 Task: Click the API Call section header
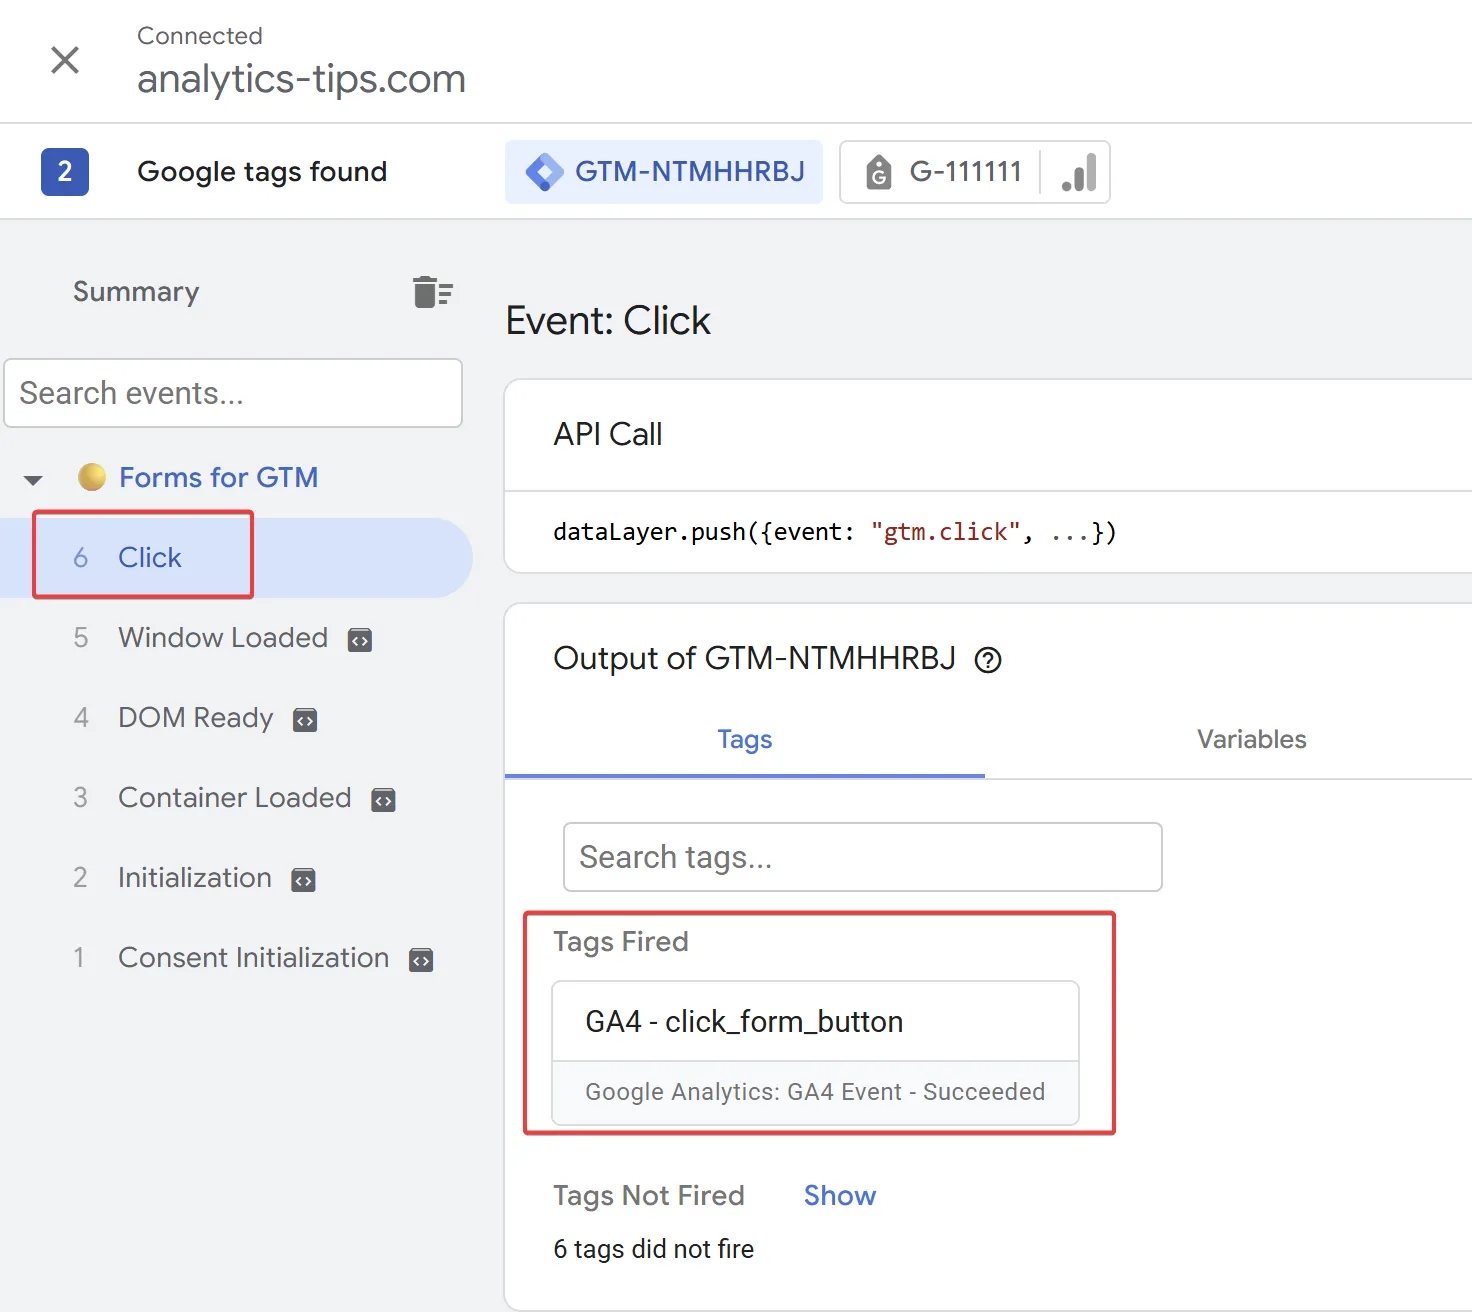(608, 435)
